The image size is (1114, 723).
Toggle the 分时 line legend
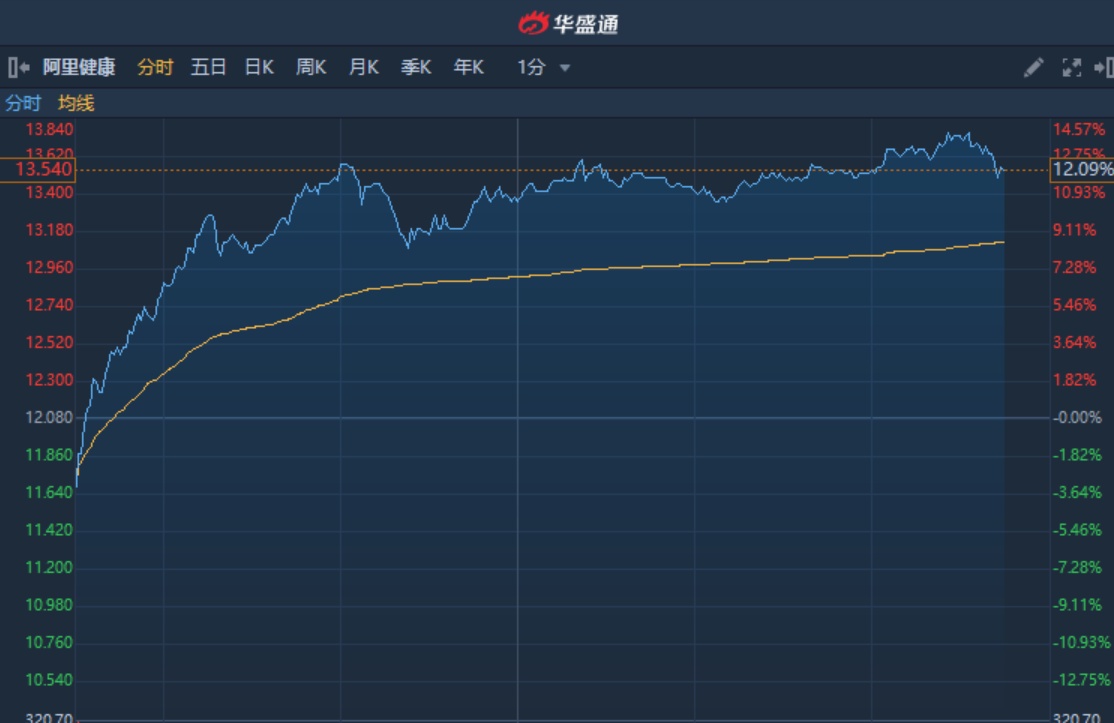click(x=23, y=103)
